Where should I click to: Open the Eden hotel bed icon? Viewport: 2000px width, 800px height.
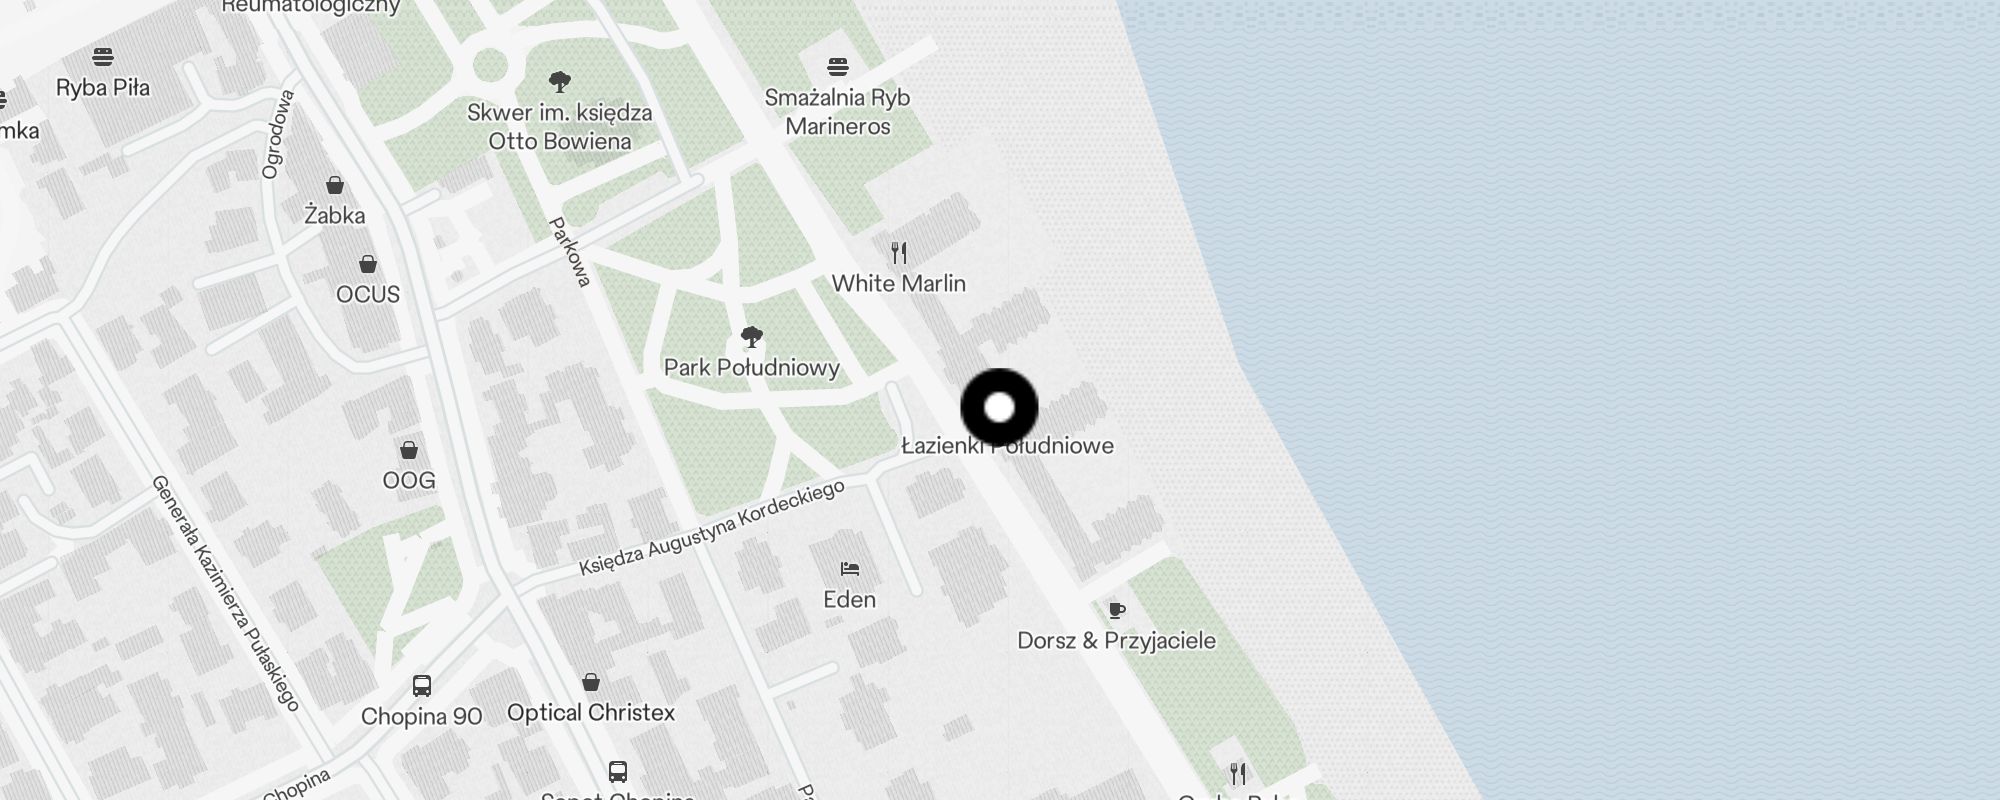pyautogui.click(x=850, y=569)
